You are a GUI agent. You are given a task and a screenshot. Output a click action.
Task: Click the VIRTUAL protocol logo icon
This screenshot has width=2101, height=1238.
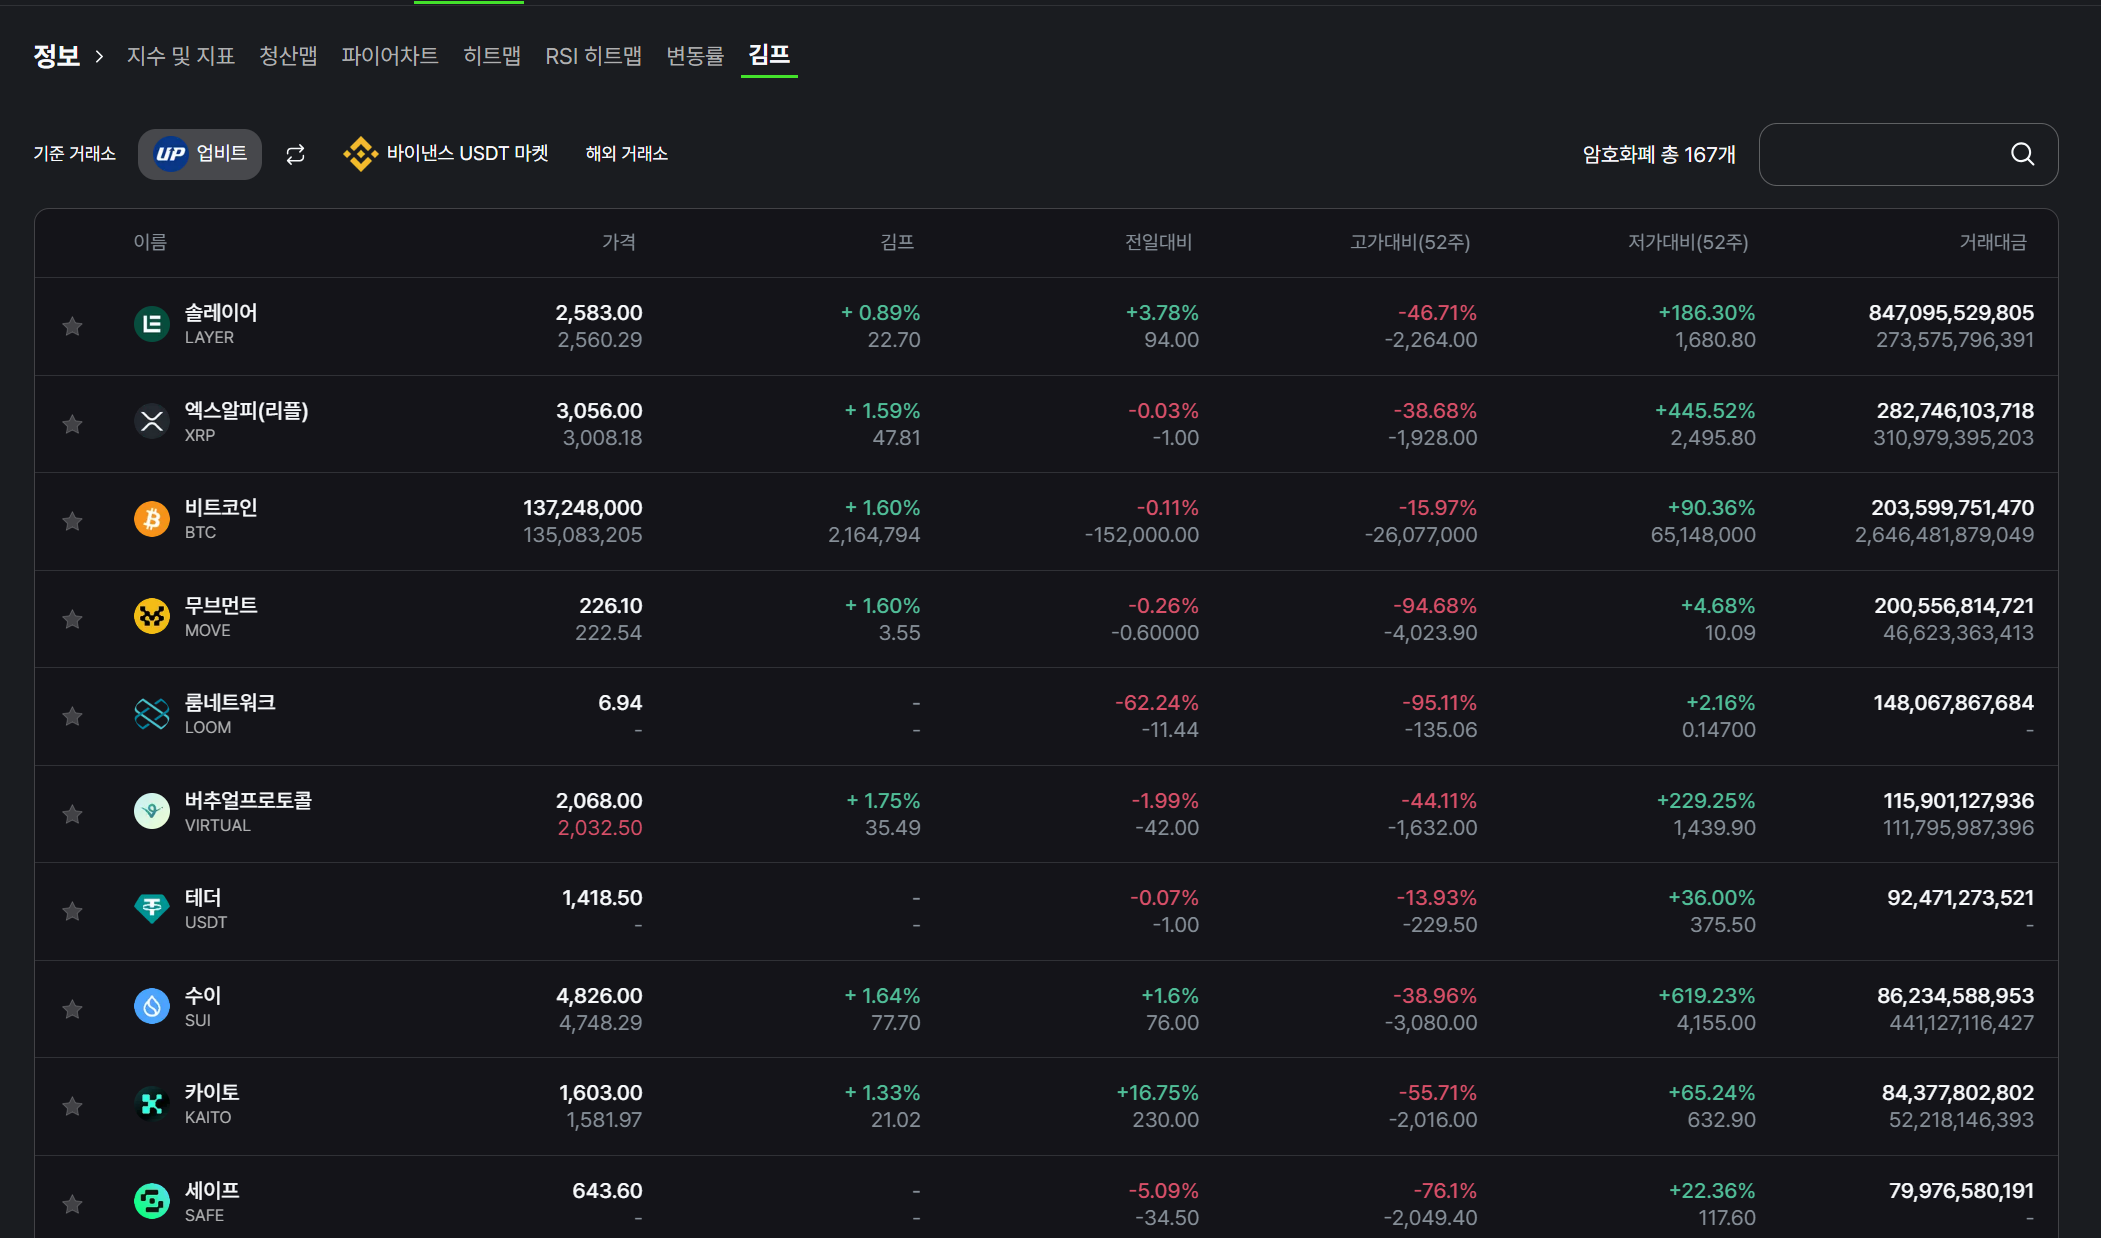(x=152, y=811)
